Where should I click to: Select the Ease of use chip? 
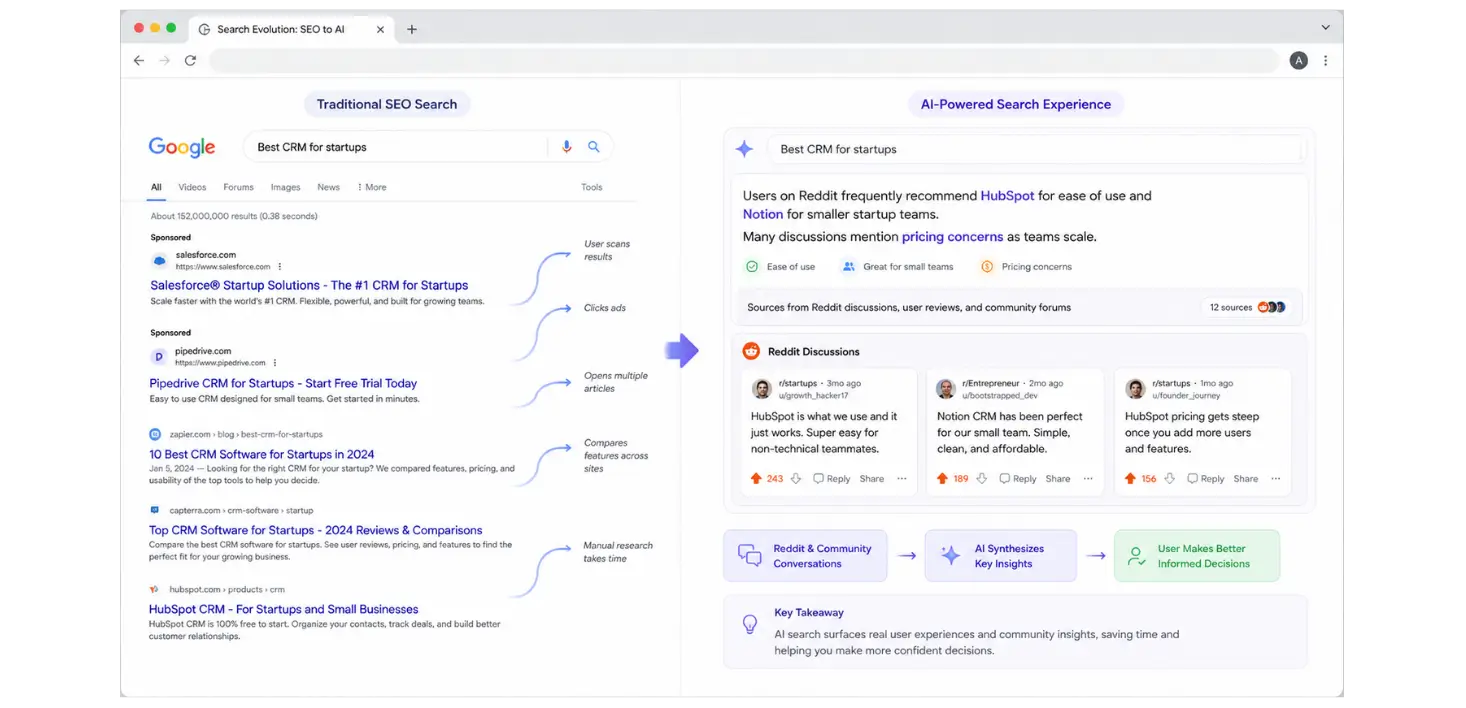(x=780, y=267)
